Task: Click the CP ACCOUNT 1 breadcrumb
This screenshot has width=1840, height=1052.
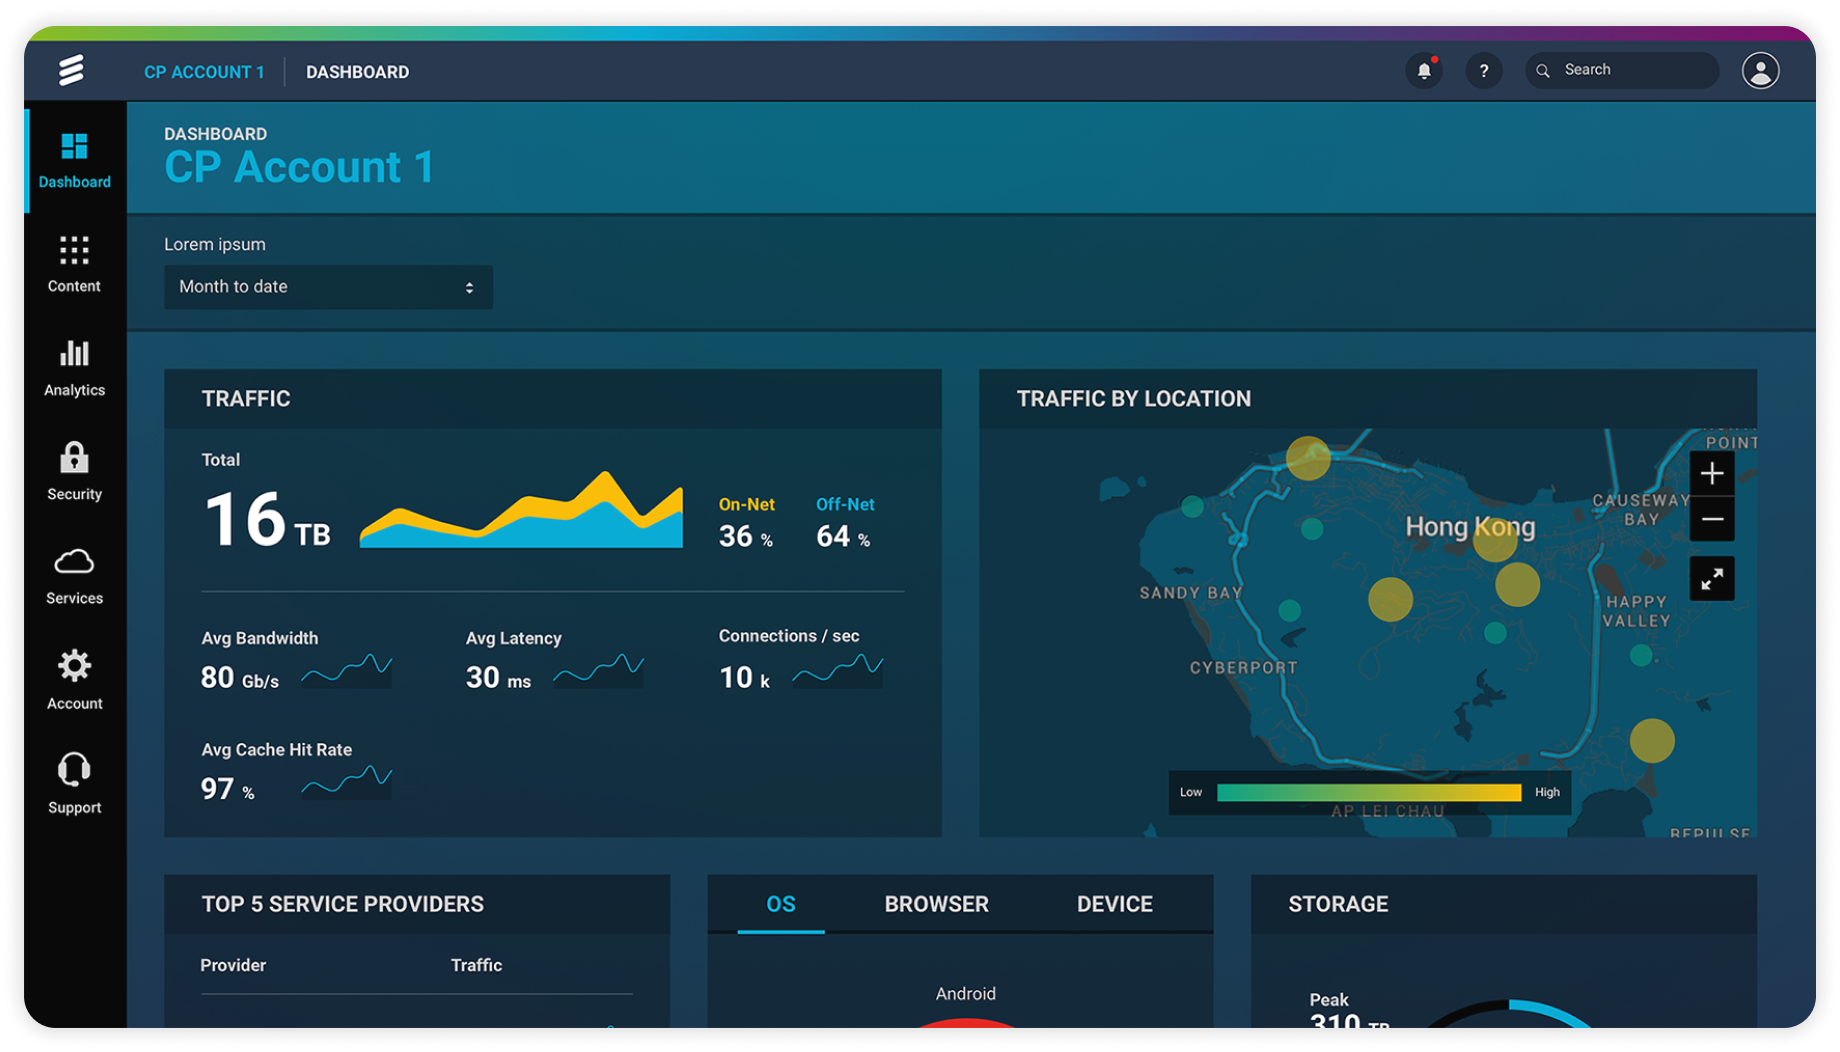Action: click(204, 72)
